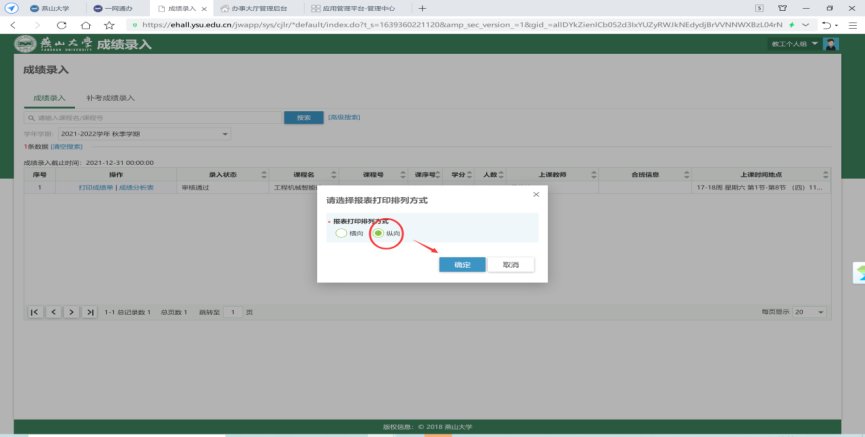Click the 确定 confirm button
Image resolution: width=865 pixels, height=437 pixels.
click(x=462, y=264)
